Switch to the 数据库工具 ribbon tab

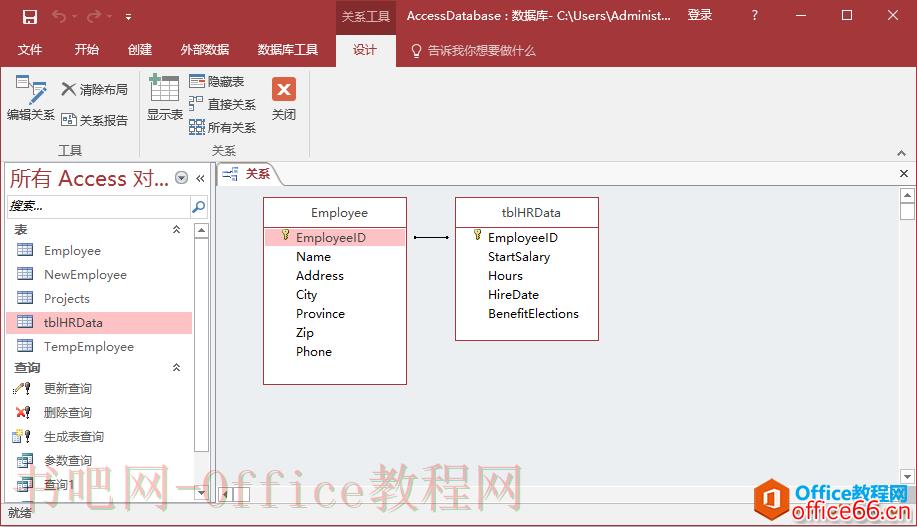coord(288,50)
